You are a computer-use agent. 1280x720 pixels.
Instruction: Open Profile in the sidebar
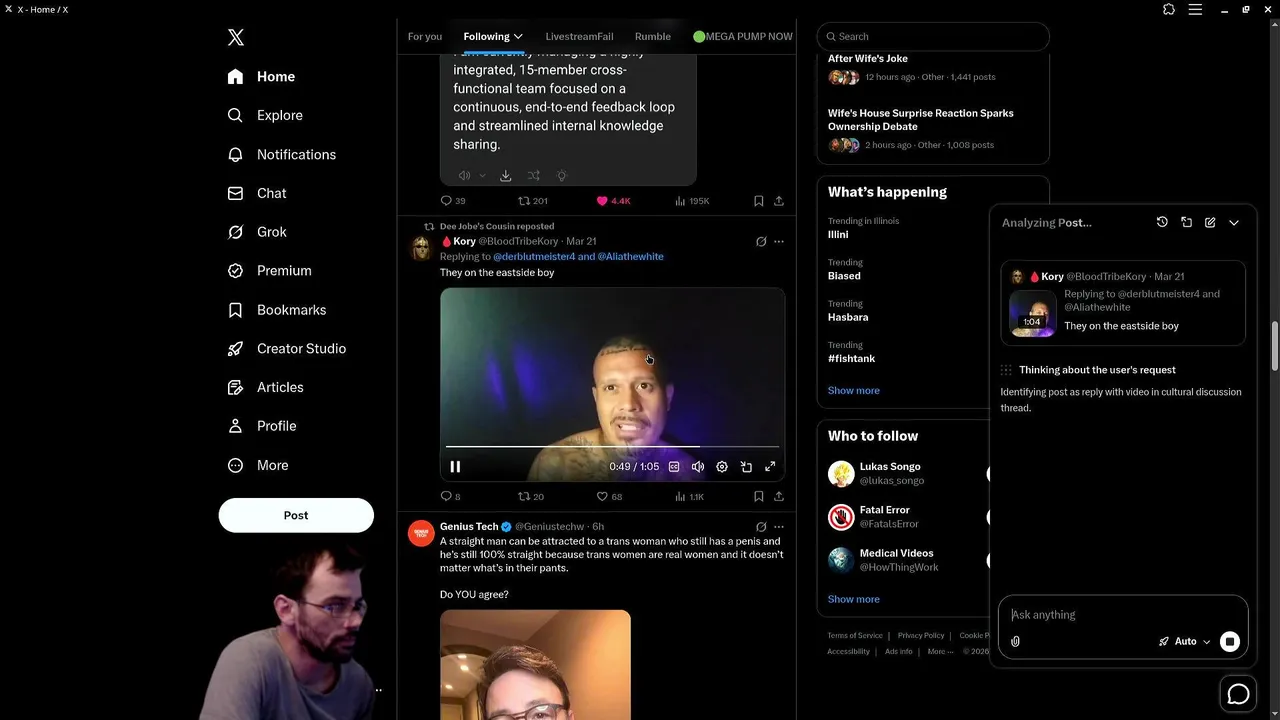(261, 426)
